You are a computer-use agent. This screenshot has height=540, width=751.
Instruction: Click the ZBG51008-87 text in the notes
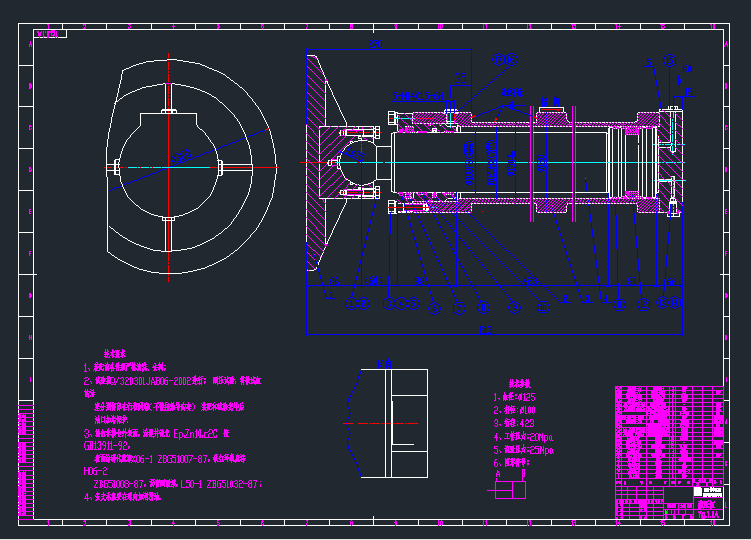tap(121, 484)
